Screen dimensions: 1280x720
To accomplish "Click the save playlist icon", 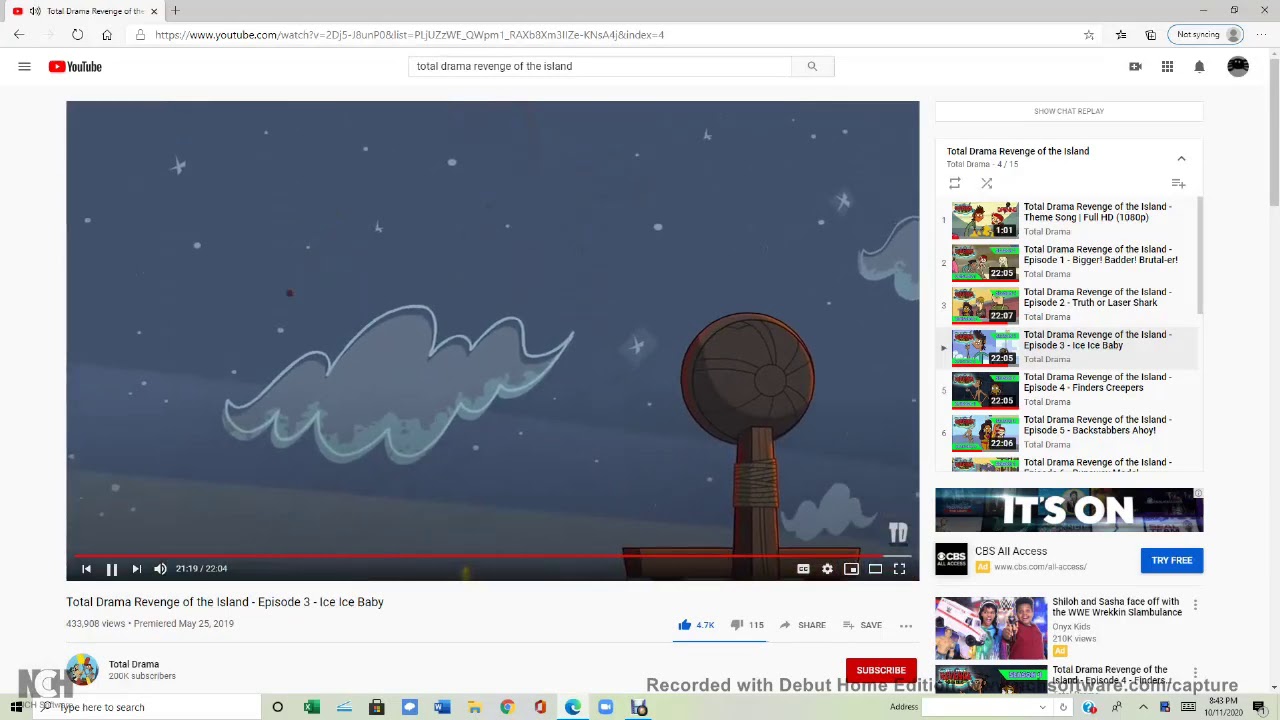I will 1178,184.
